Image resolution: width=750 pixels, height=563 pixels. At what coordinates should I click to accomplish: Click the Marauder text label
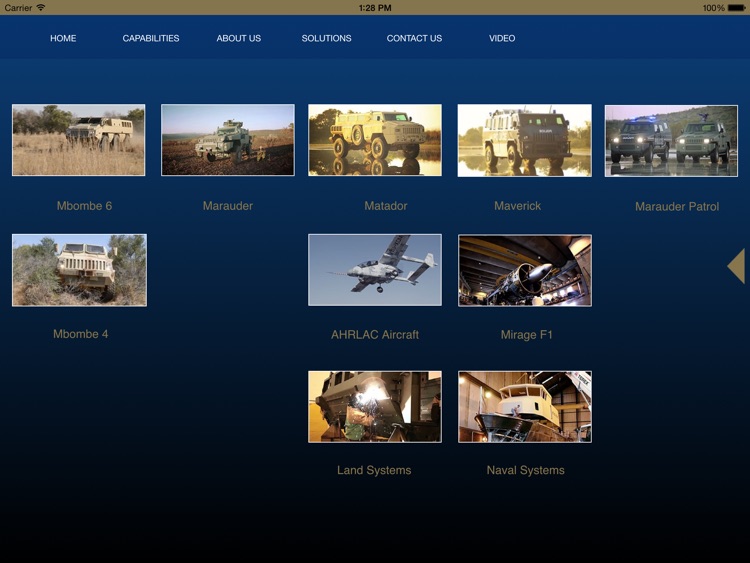pos(228,206)
